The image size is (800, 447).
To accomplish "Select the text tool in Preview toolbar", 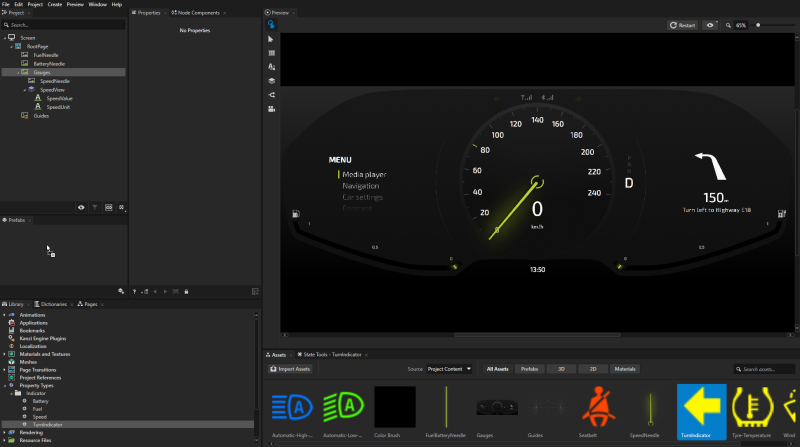I will pyautogui.click(x=271, y=66).
